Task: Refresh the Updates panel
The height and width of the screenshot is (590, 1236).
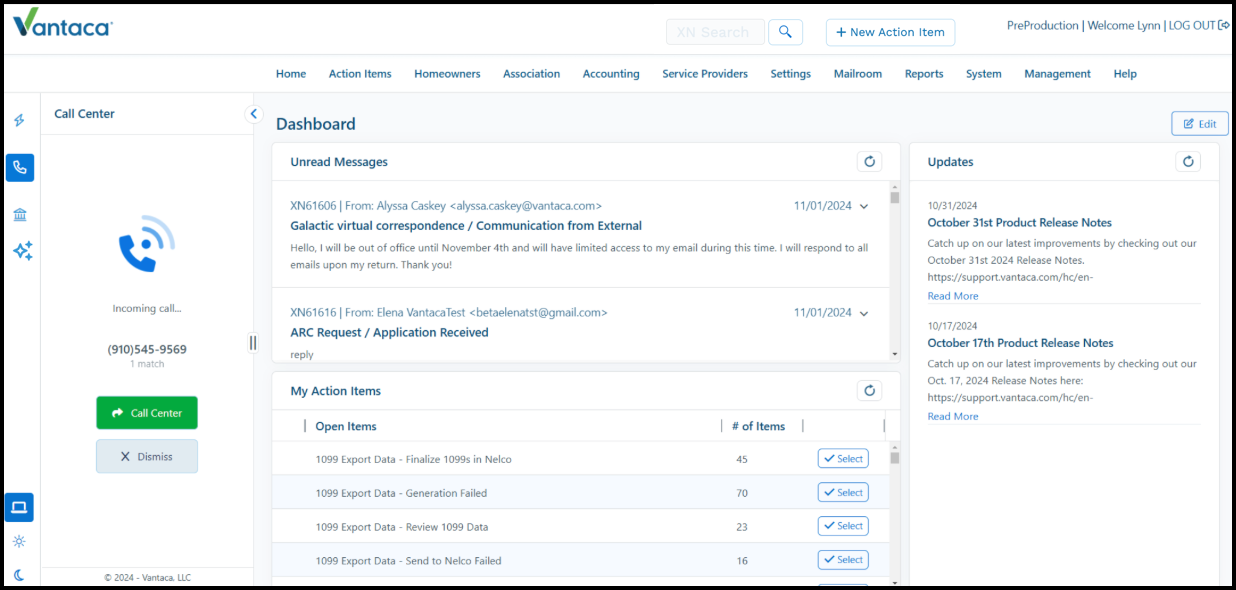Action: [1188, 162]
